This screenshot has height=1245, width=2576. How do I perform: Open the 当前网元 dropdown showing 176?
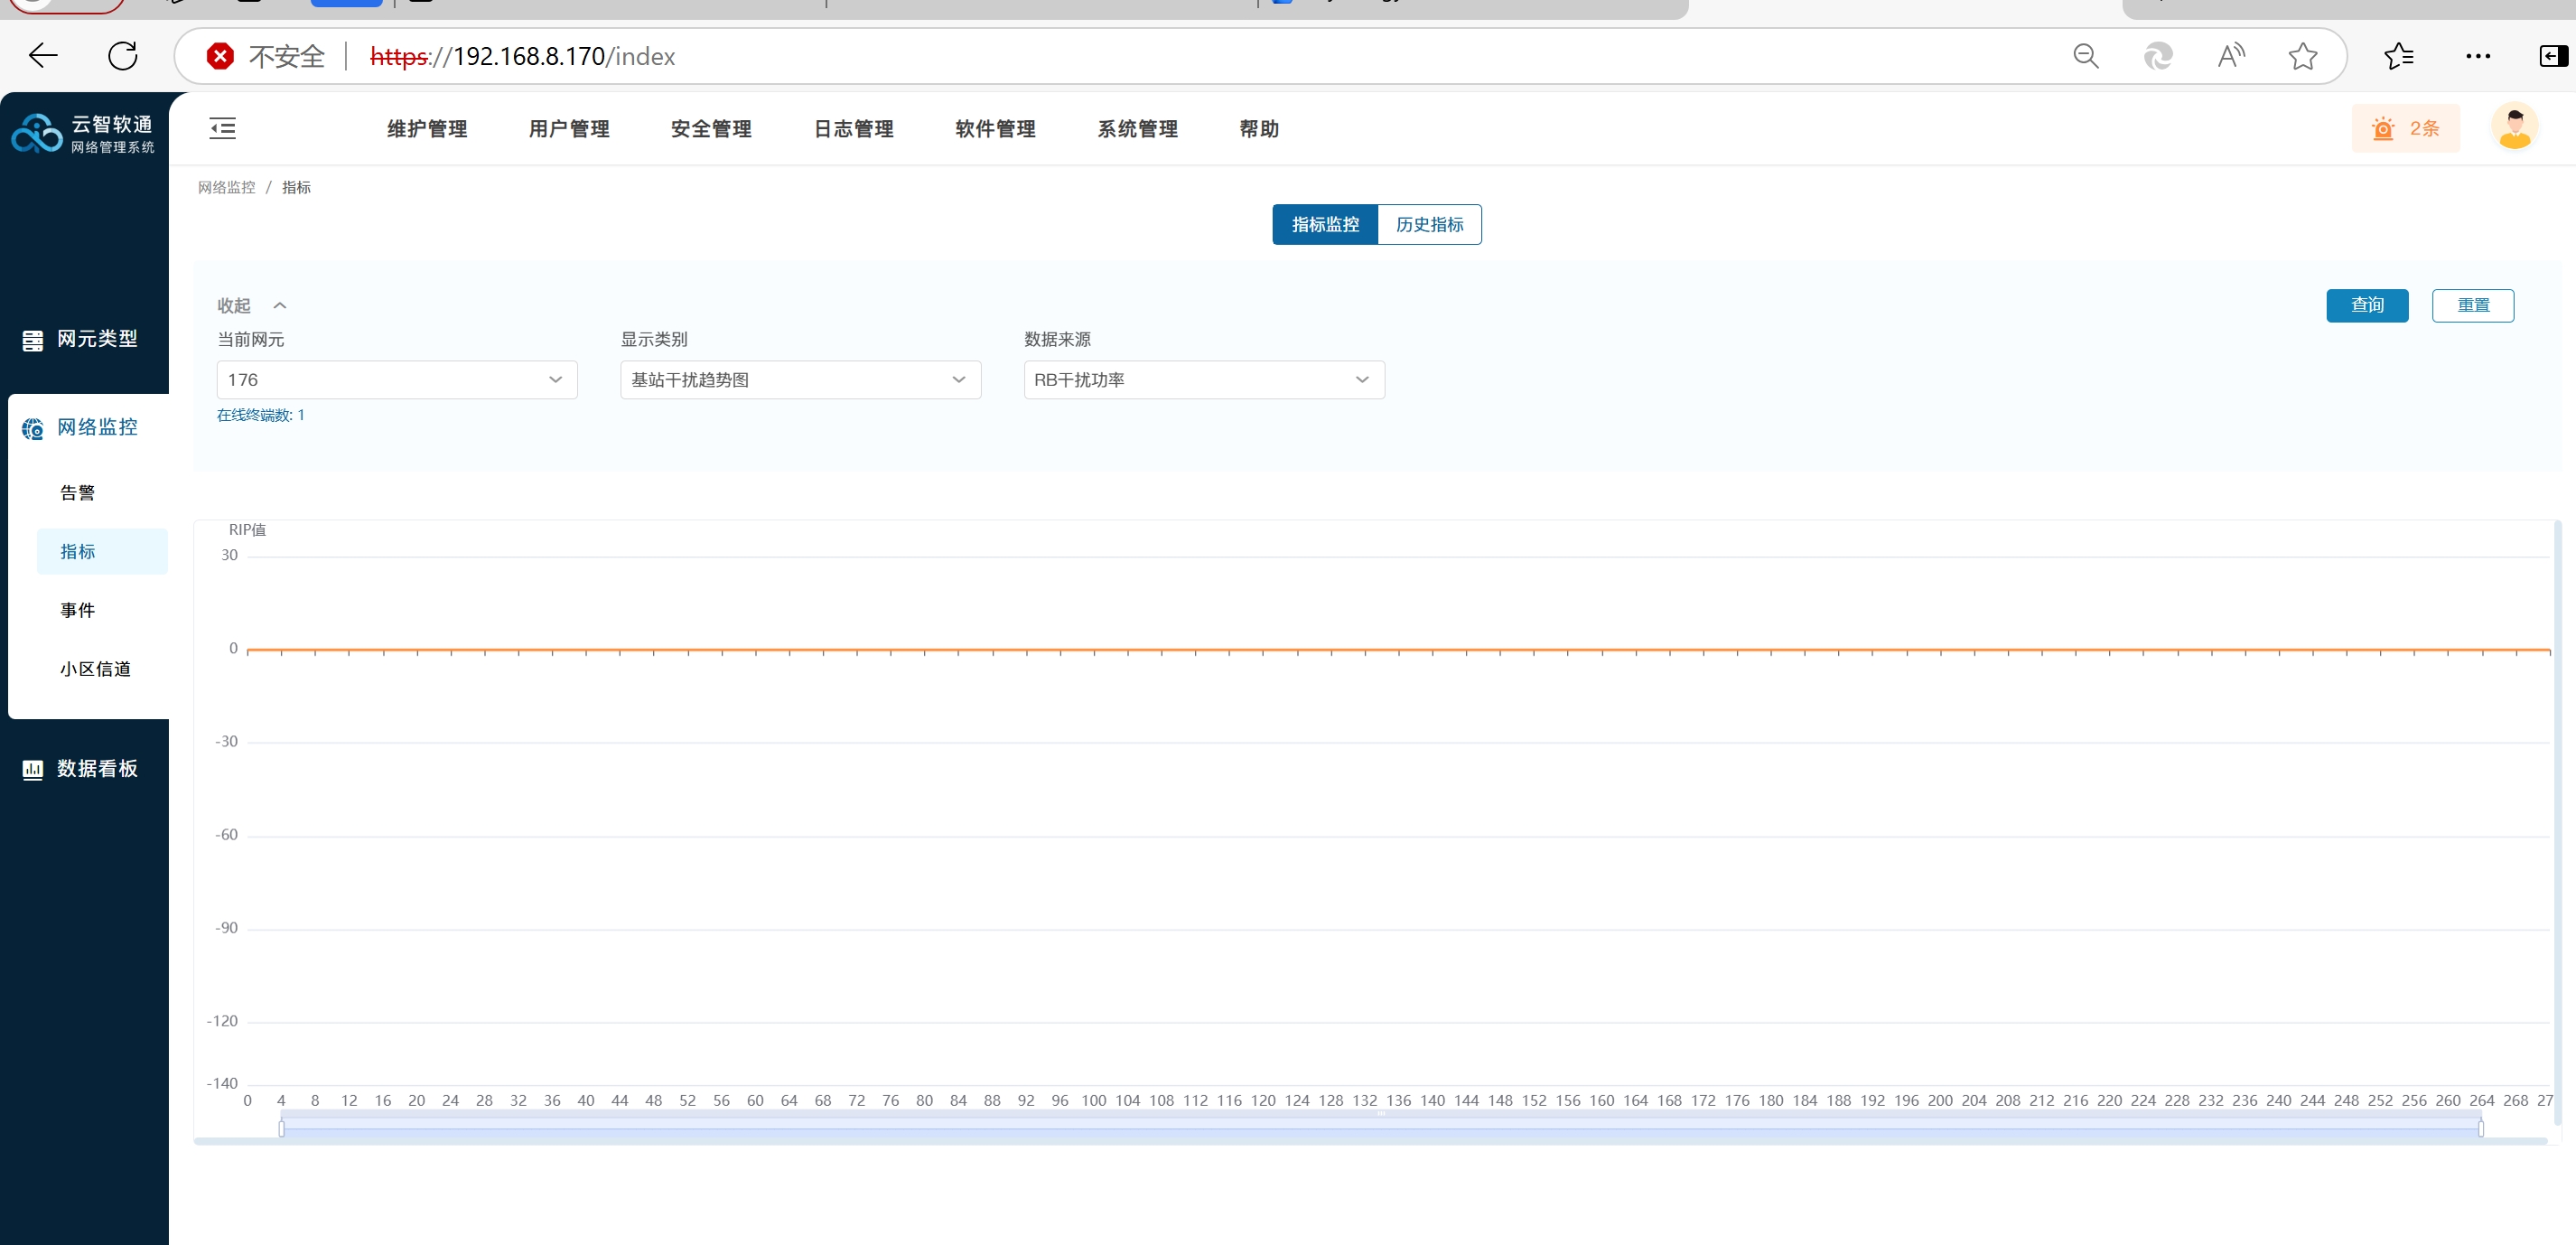397,379
